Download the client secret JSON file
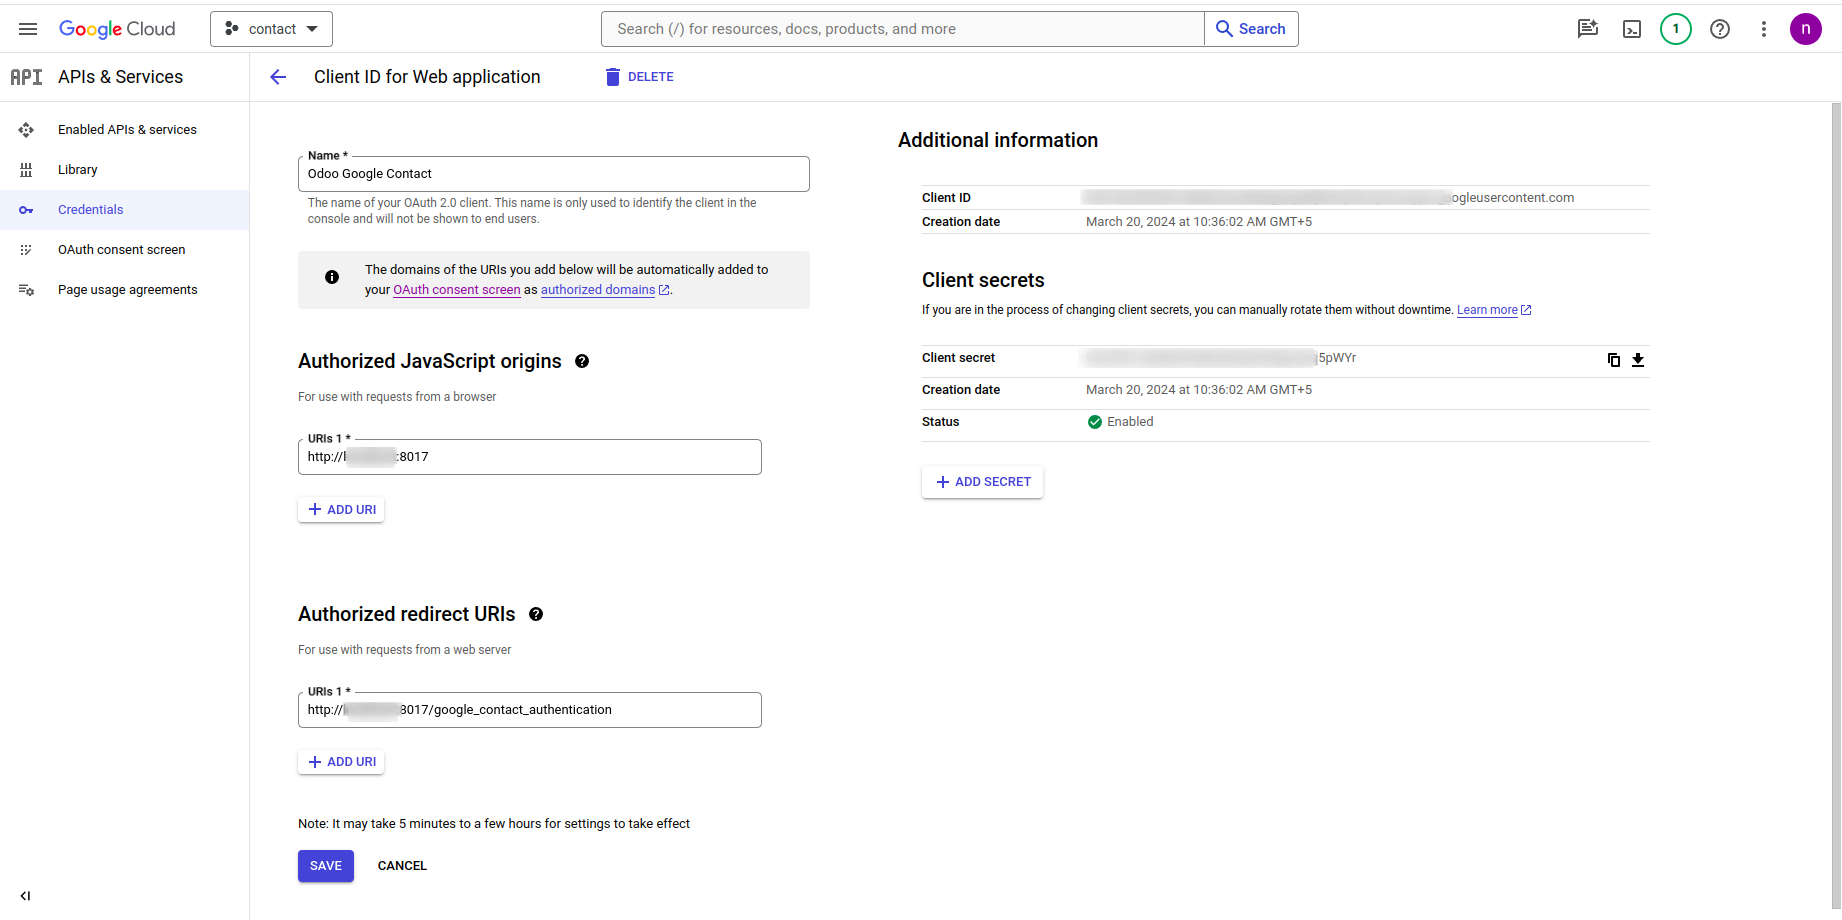The image size is (1842, 920). coord(1638,360)
